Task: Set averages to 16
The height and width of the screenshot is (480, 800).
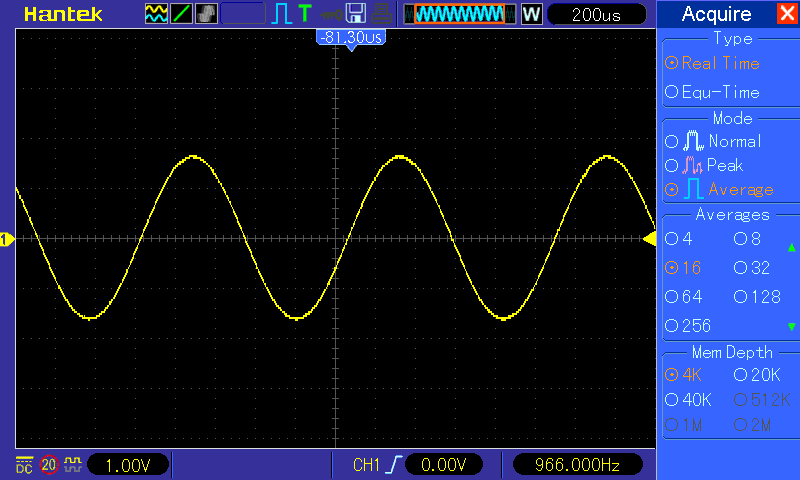Action: (x=683, y=268)
